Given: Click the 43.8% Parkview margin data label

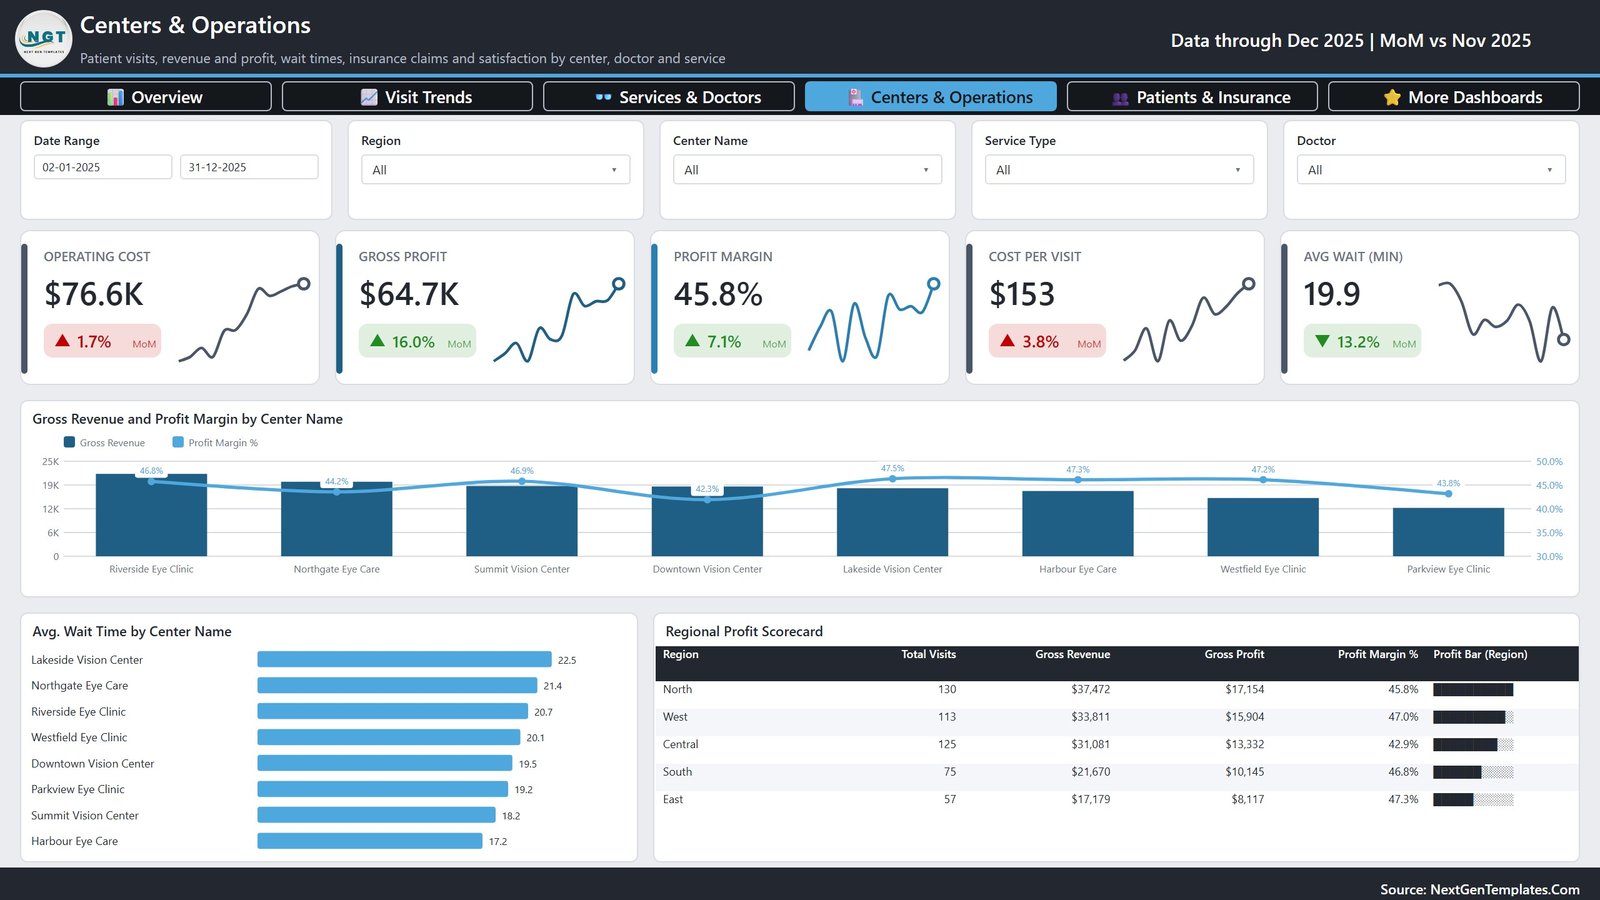Looking at the screenshot, I should (x=1448, y=483).
